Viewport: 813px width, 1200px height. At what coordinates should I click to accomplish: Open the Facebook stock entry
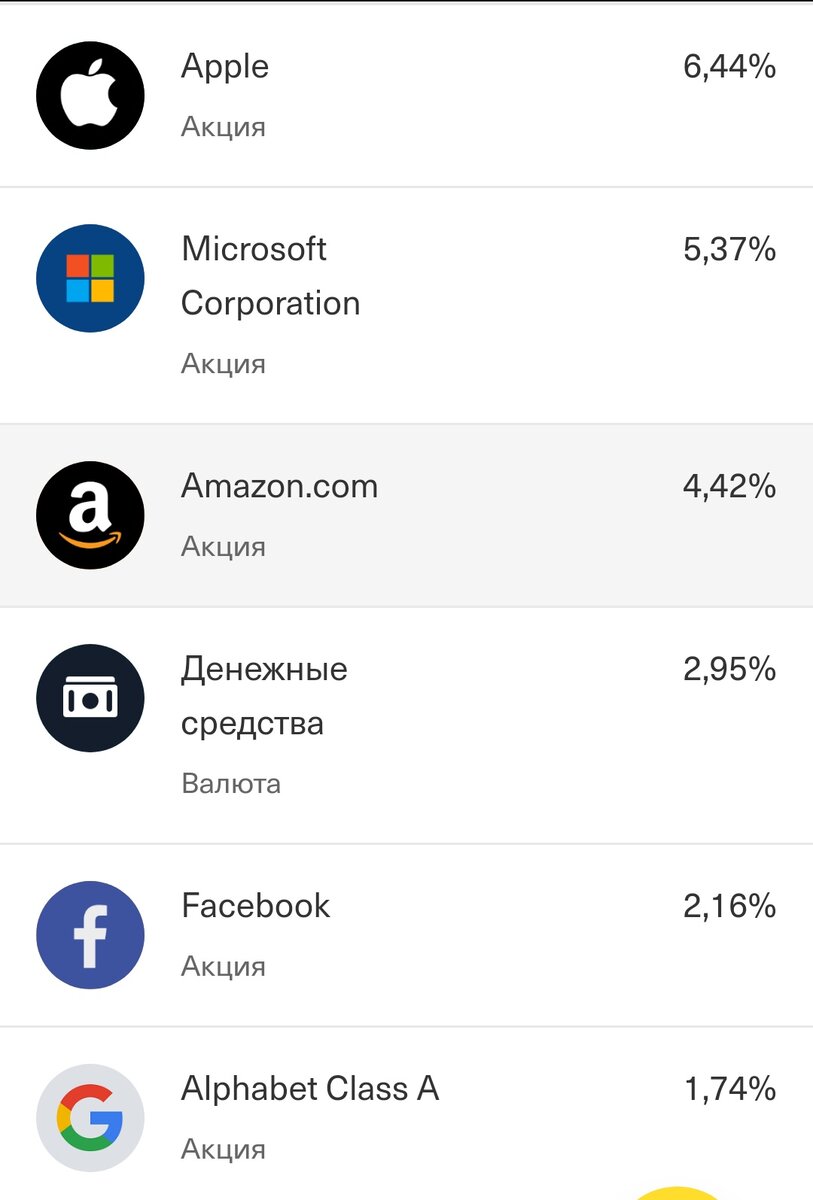pos(406,935)
